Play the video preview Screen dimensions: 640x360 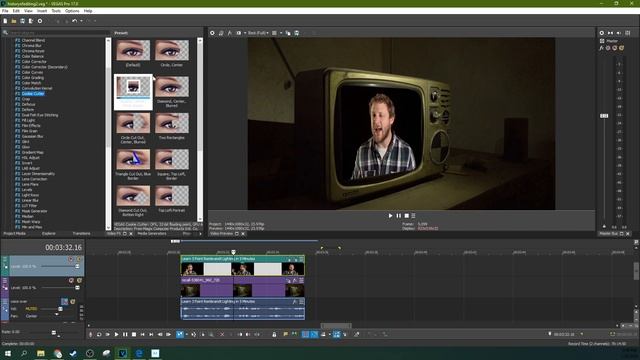click(x=391, y=216)
